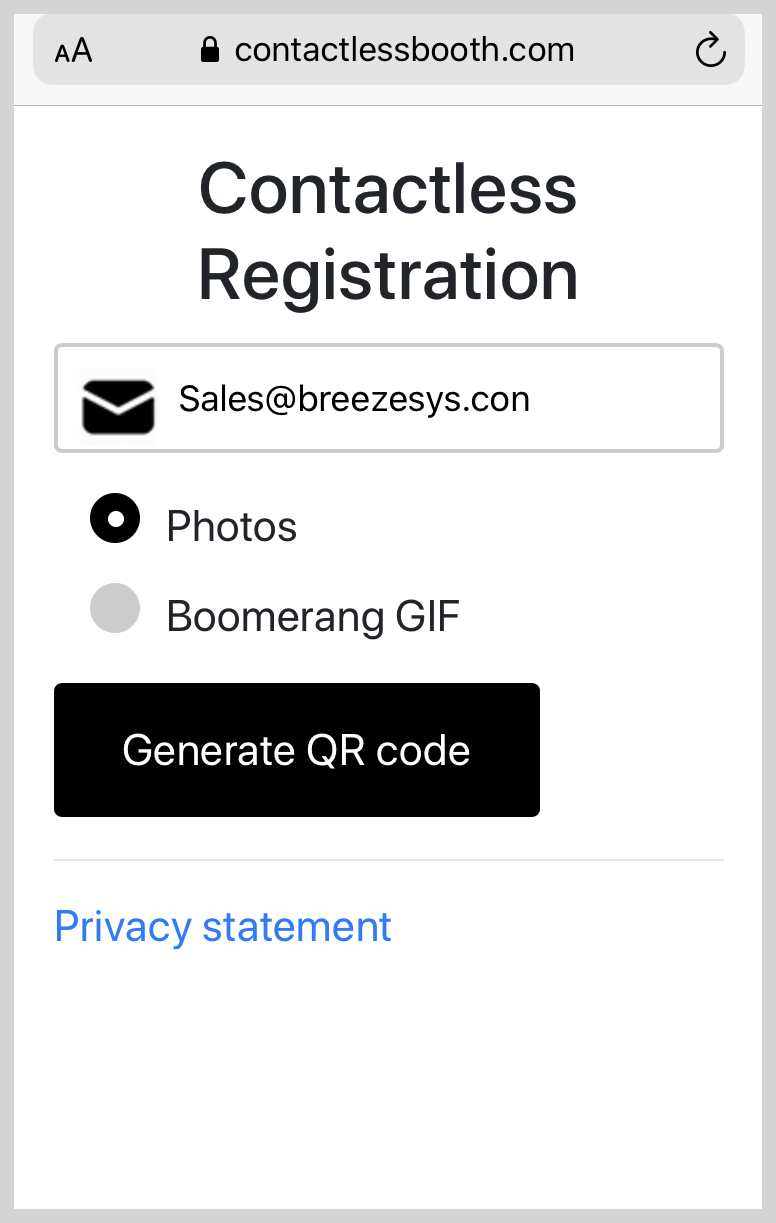Tap the padlock security icon
Viewport: 776px width, 1223px height.
pos(209,50)
